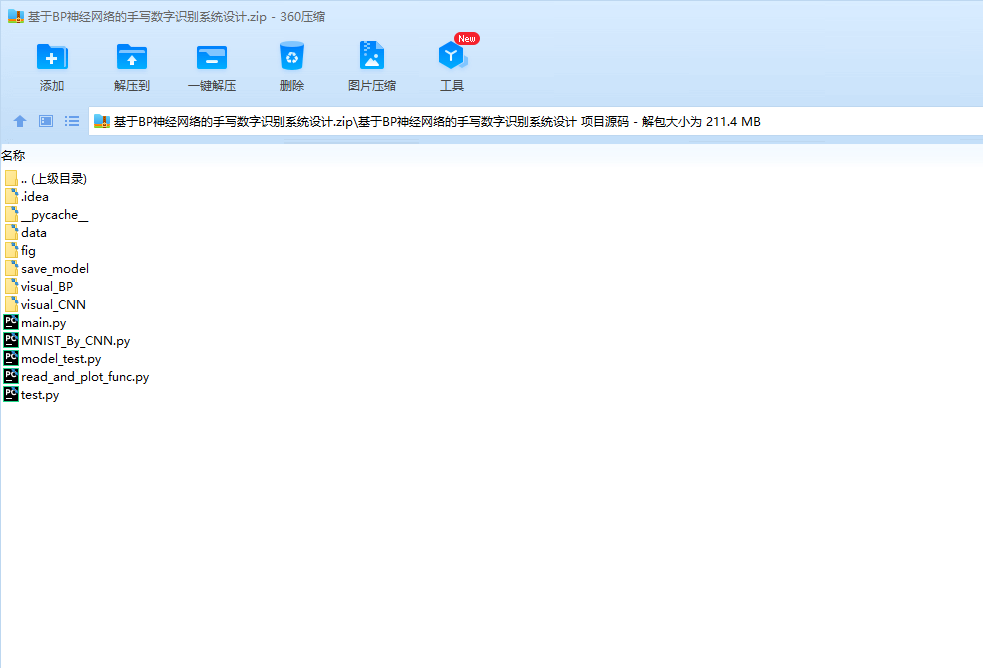983x668 pixels.
Task: Select the '__pycache__' folder name
Action: pyautogui.click(x=55, y=215)
